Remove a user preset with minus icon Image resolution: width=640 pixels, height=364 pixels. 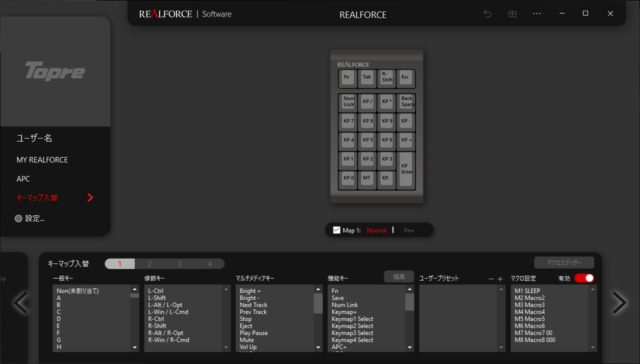[491, 279]
